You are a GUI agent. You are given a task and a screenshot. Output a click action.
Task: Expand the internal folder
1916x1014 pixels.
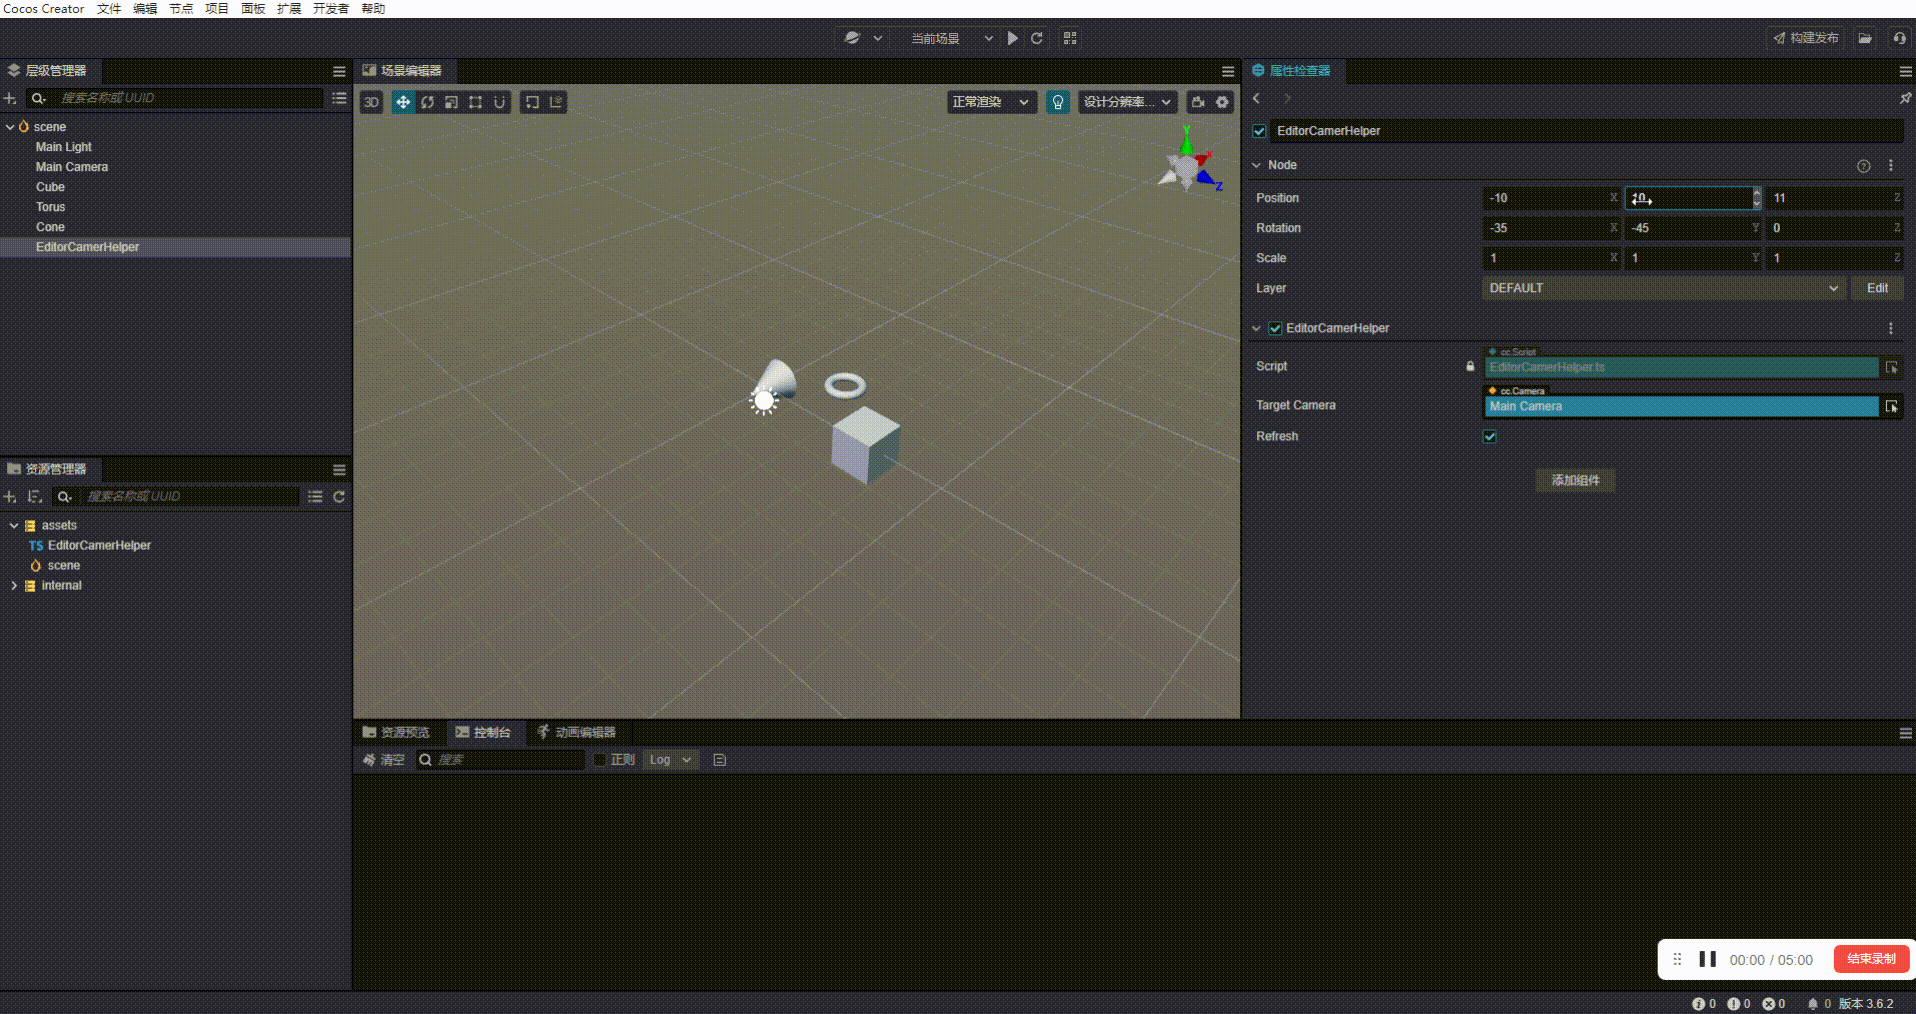(x=14, y=585)
